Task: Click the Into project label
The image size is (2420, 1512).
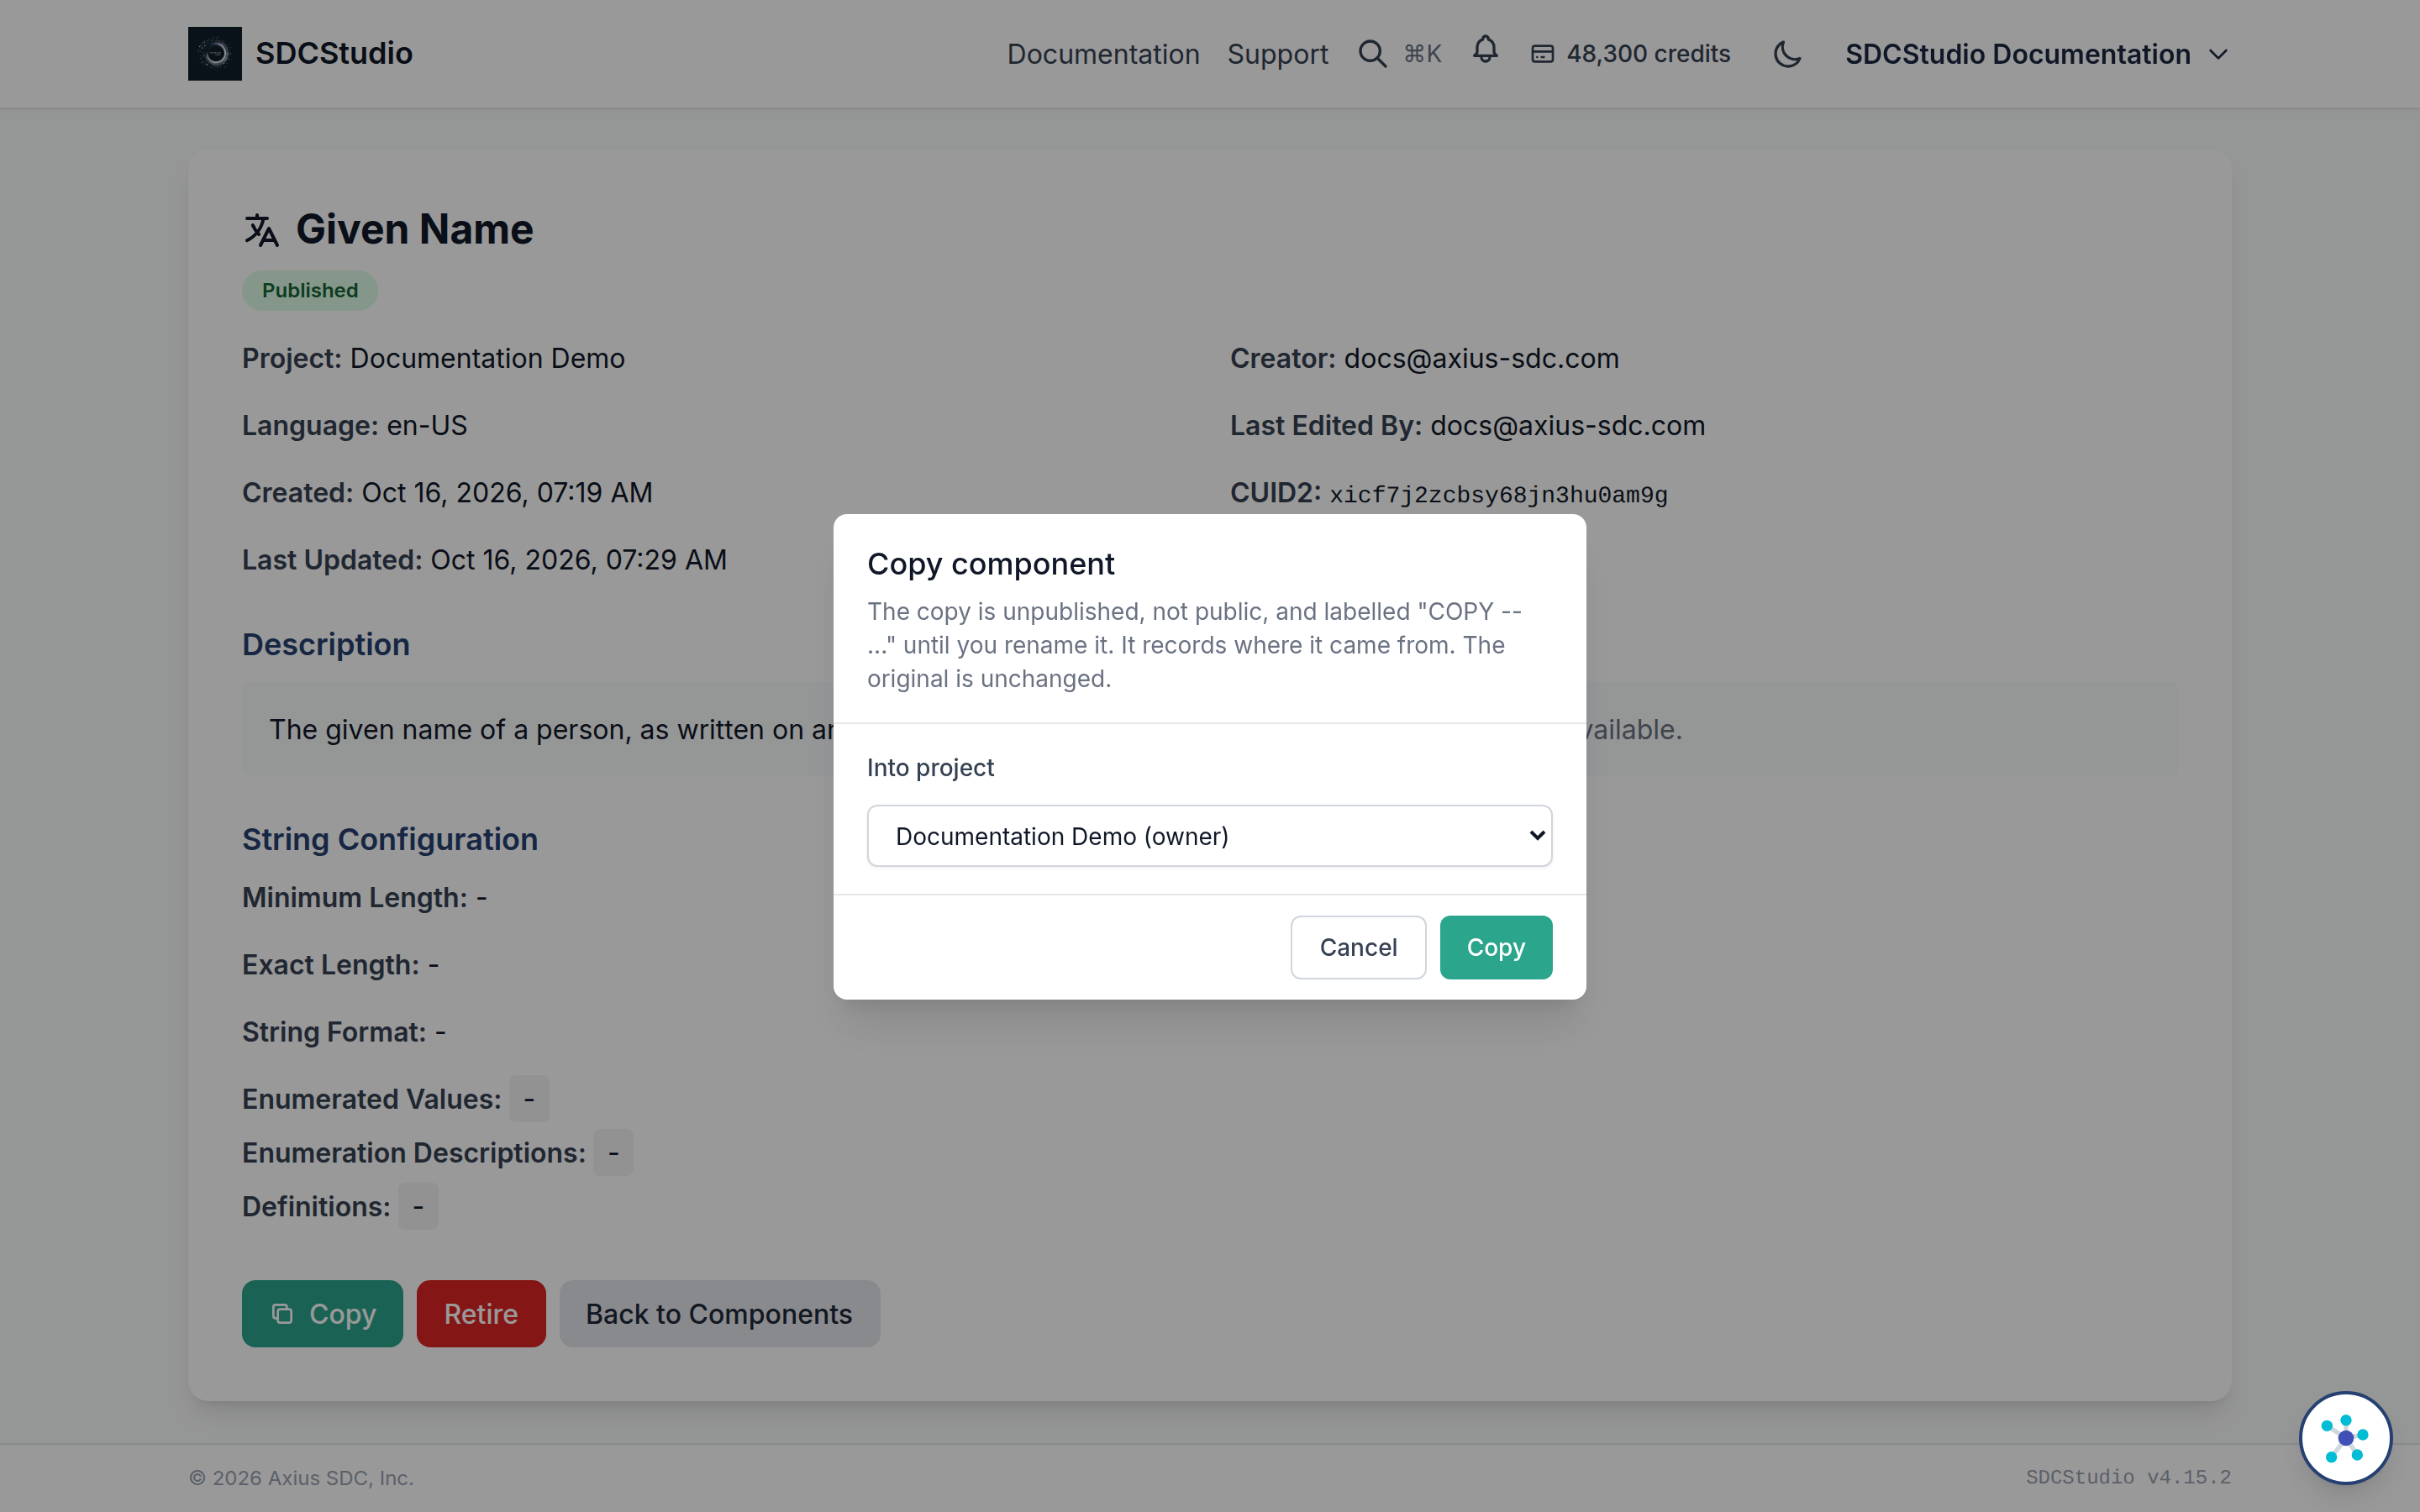Action: (930, 768)
